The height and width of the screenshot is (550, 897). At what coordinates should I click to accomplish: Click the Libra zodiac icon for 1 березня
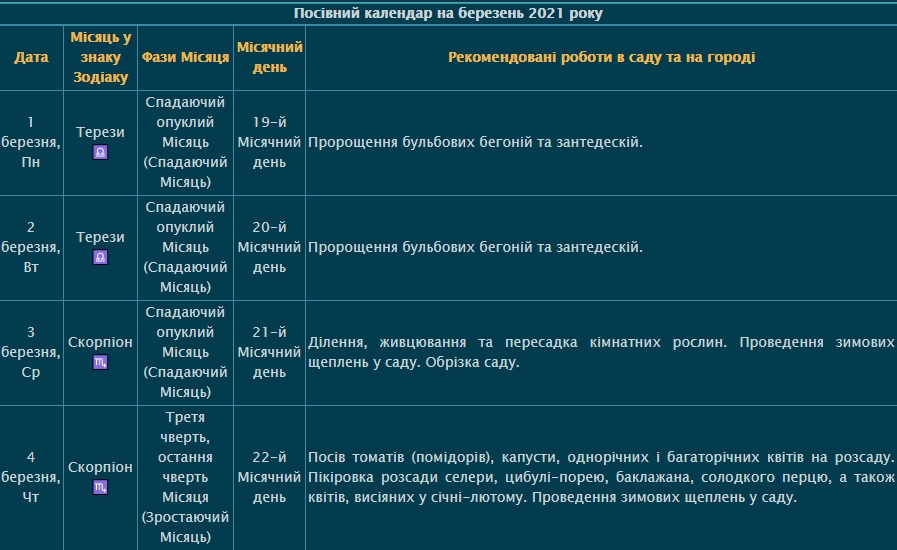coord(100,153)
